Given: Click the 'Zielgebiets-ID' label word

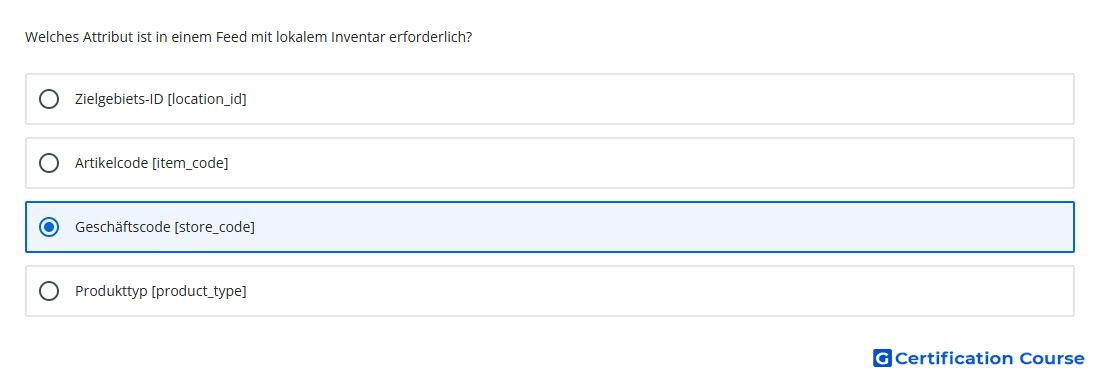Looking at the screenshot, I should pyautogui.click(x=119, y=99).
